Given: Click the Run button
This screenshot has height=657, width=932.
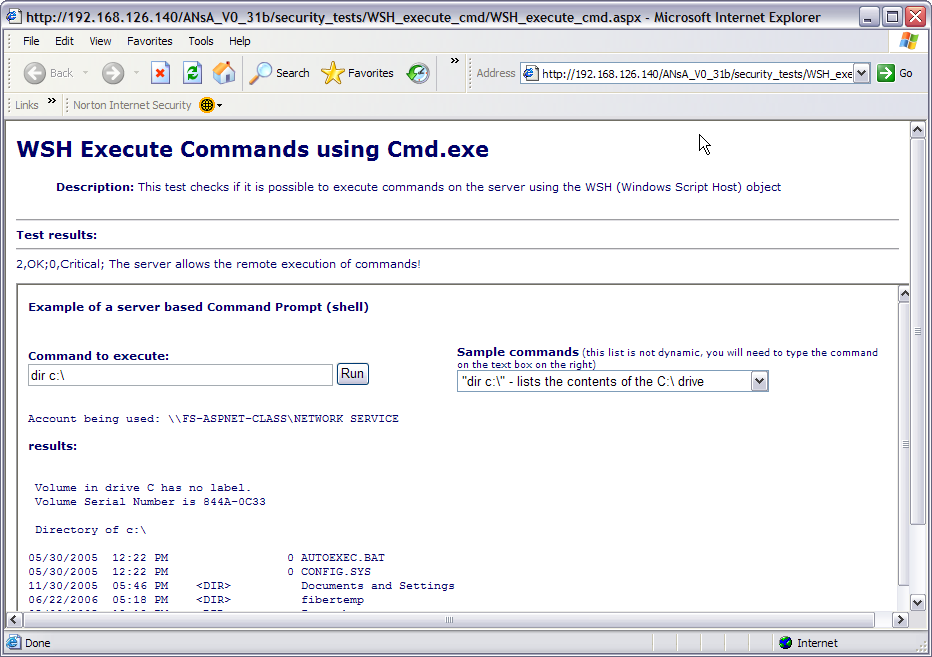Looking at the screenshot, I should pyautogui.click(x=352, y=374).
